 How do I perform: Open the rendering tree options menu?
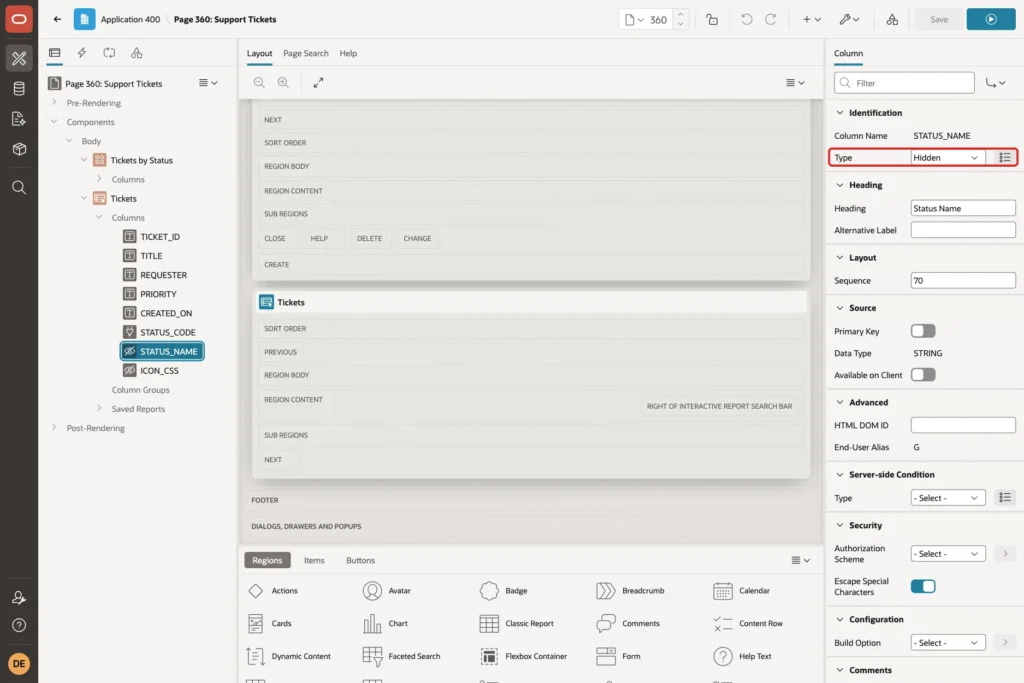(x=208, y=83)
